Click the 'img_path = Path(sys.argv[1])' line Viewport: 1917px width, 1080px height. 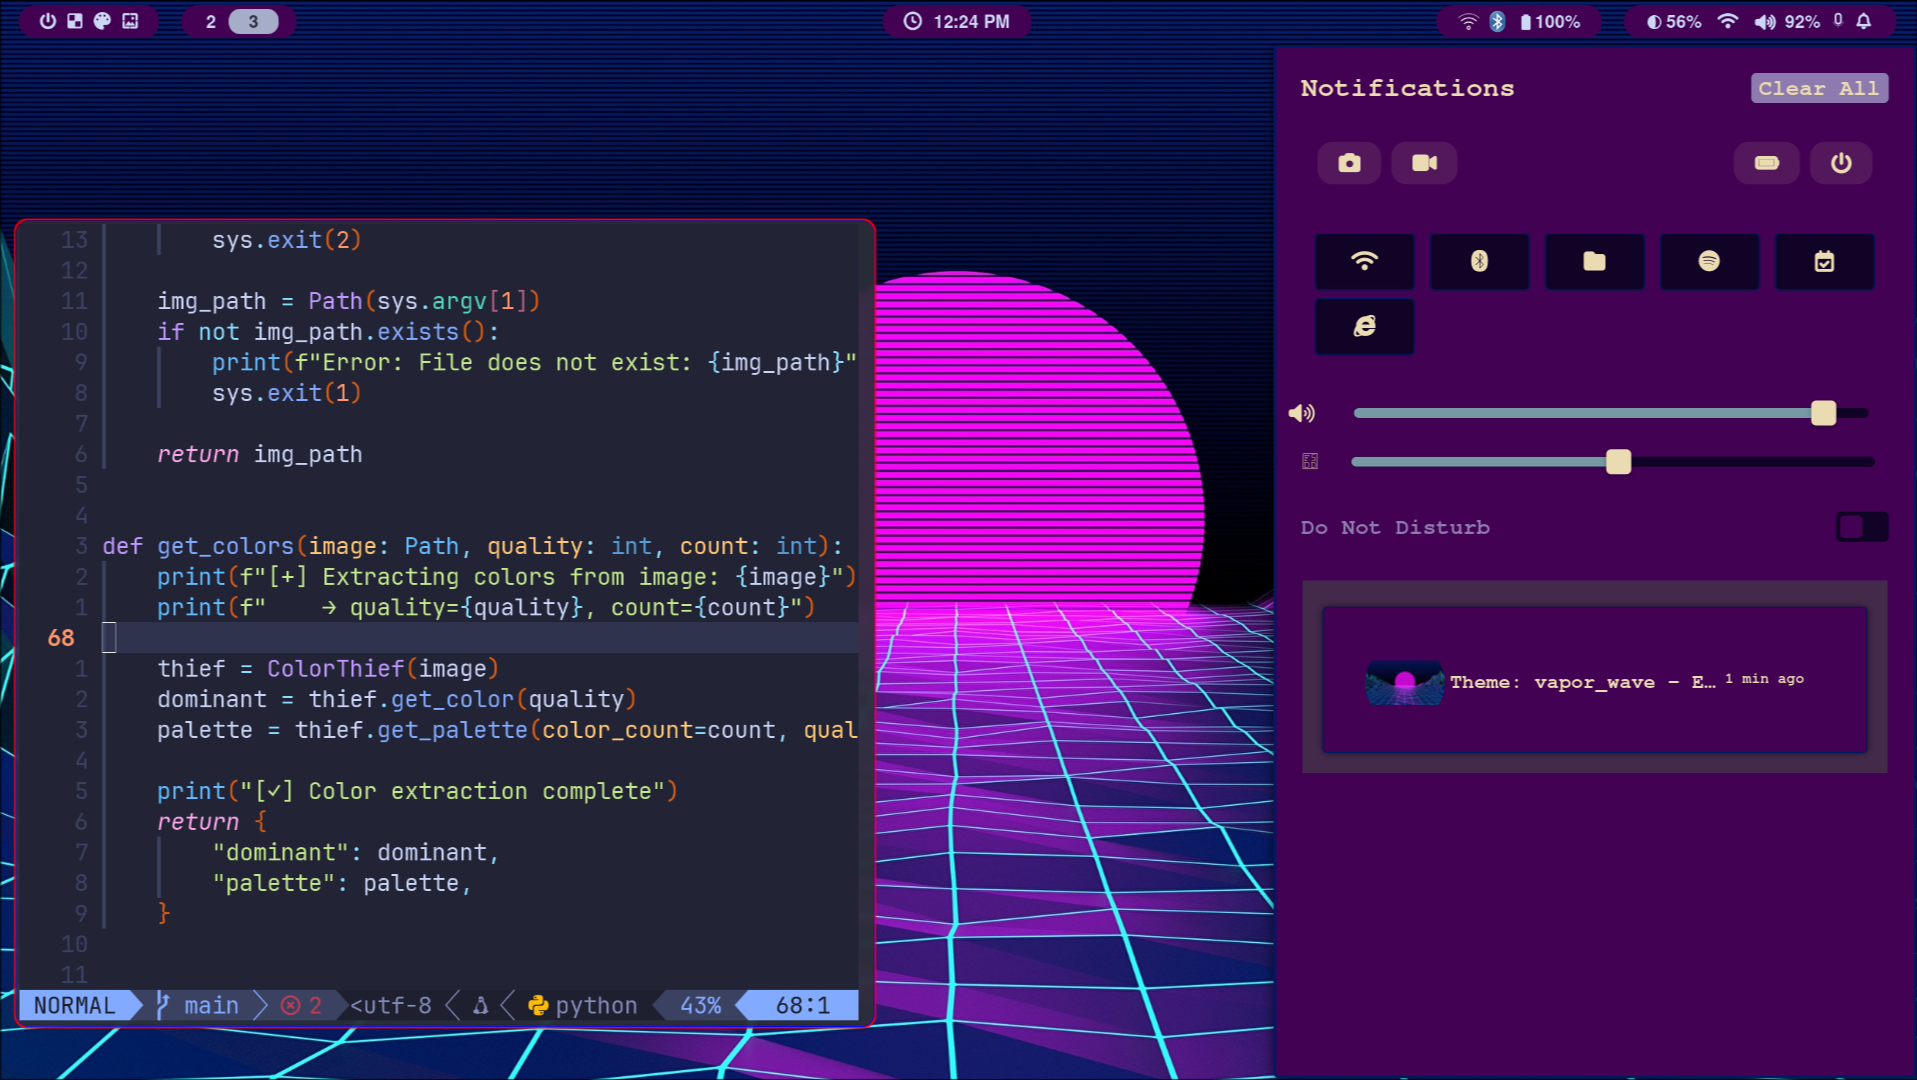[348, 301]
